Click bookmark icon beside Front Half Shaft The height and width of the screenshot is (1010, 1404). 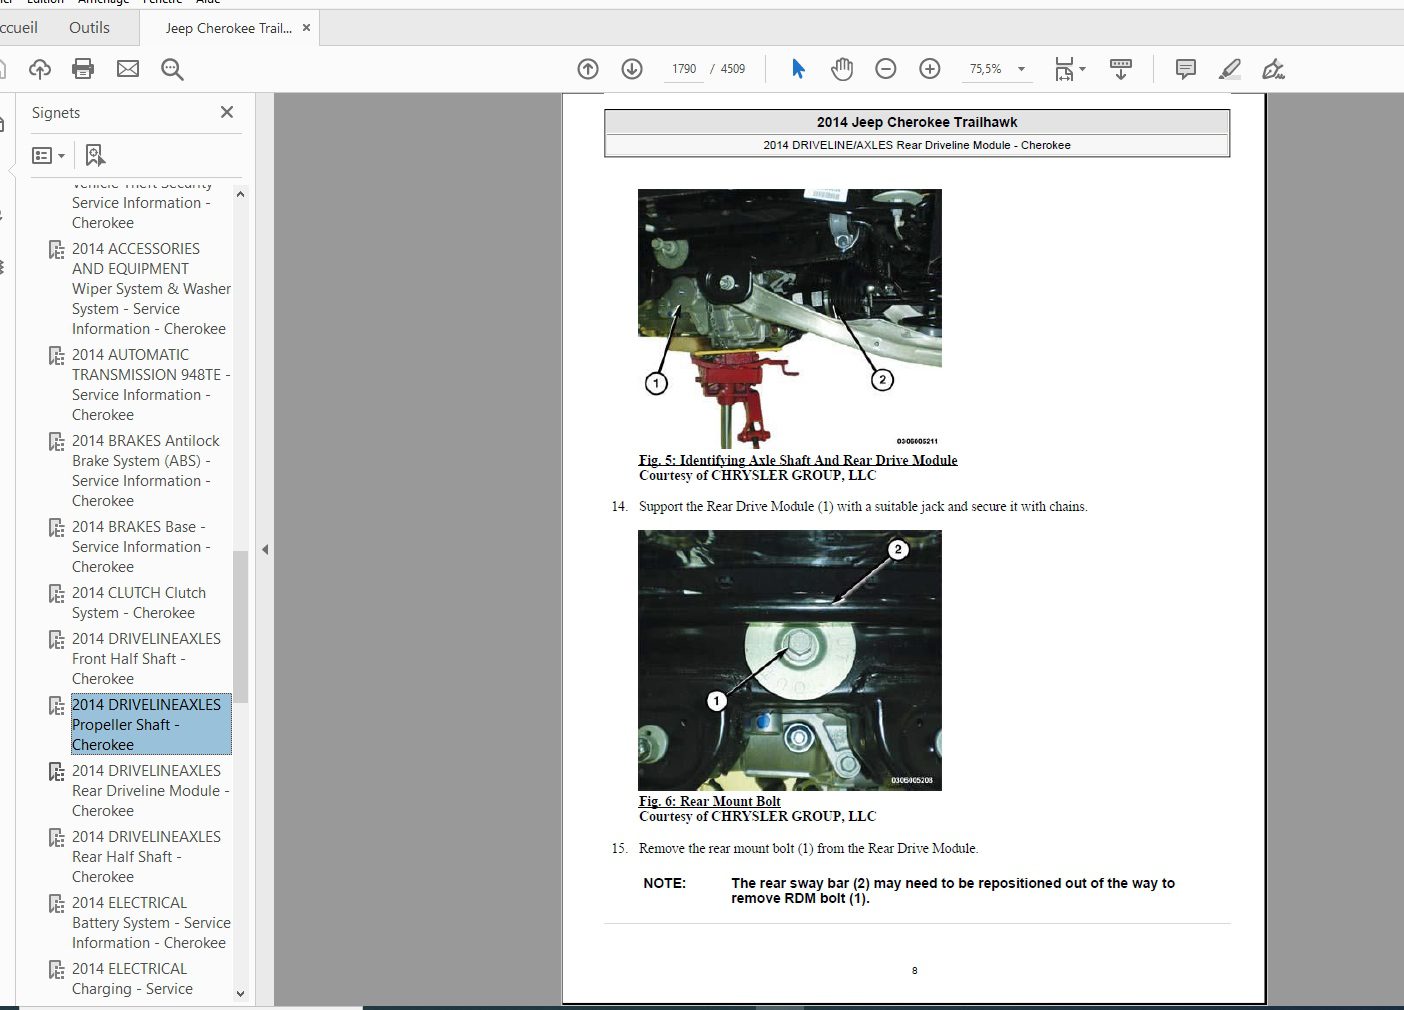click(x=57, y=639)
